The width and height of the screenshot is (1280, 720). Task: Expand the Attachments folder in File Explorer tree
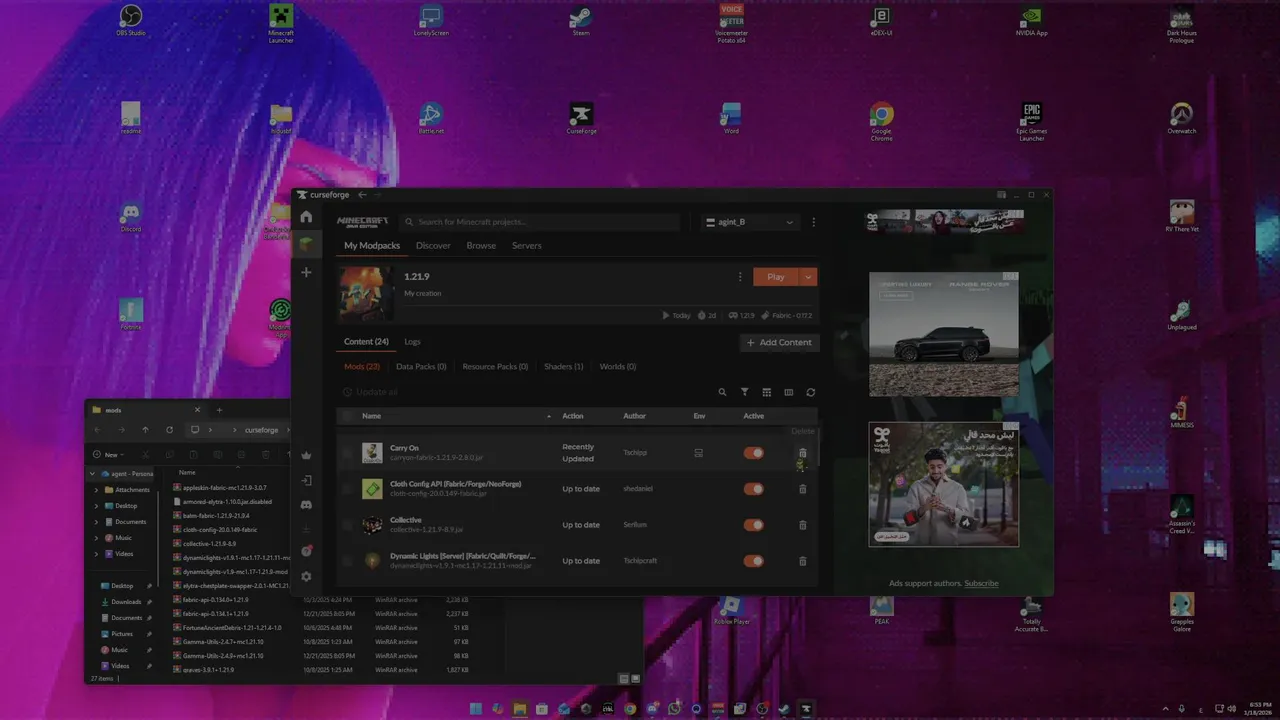97,490
